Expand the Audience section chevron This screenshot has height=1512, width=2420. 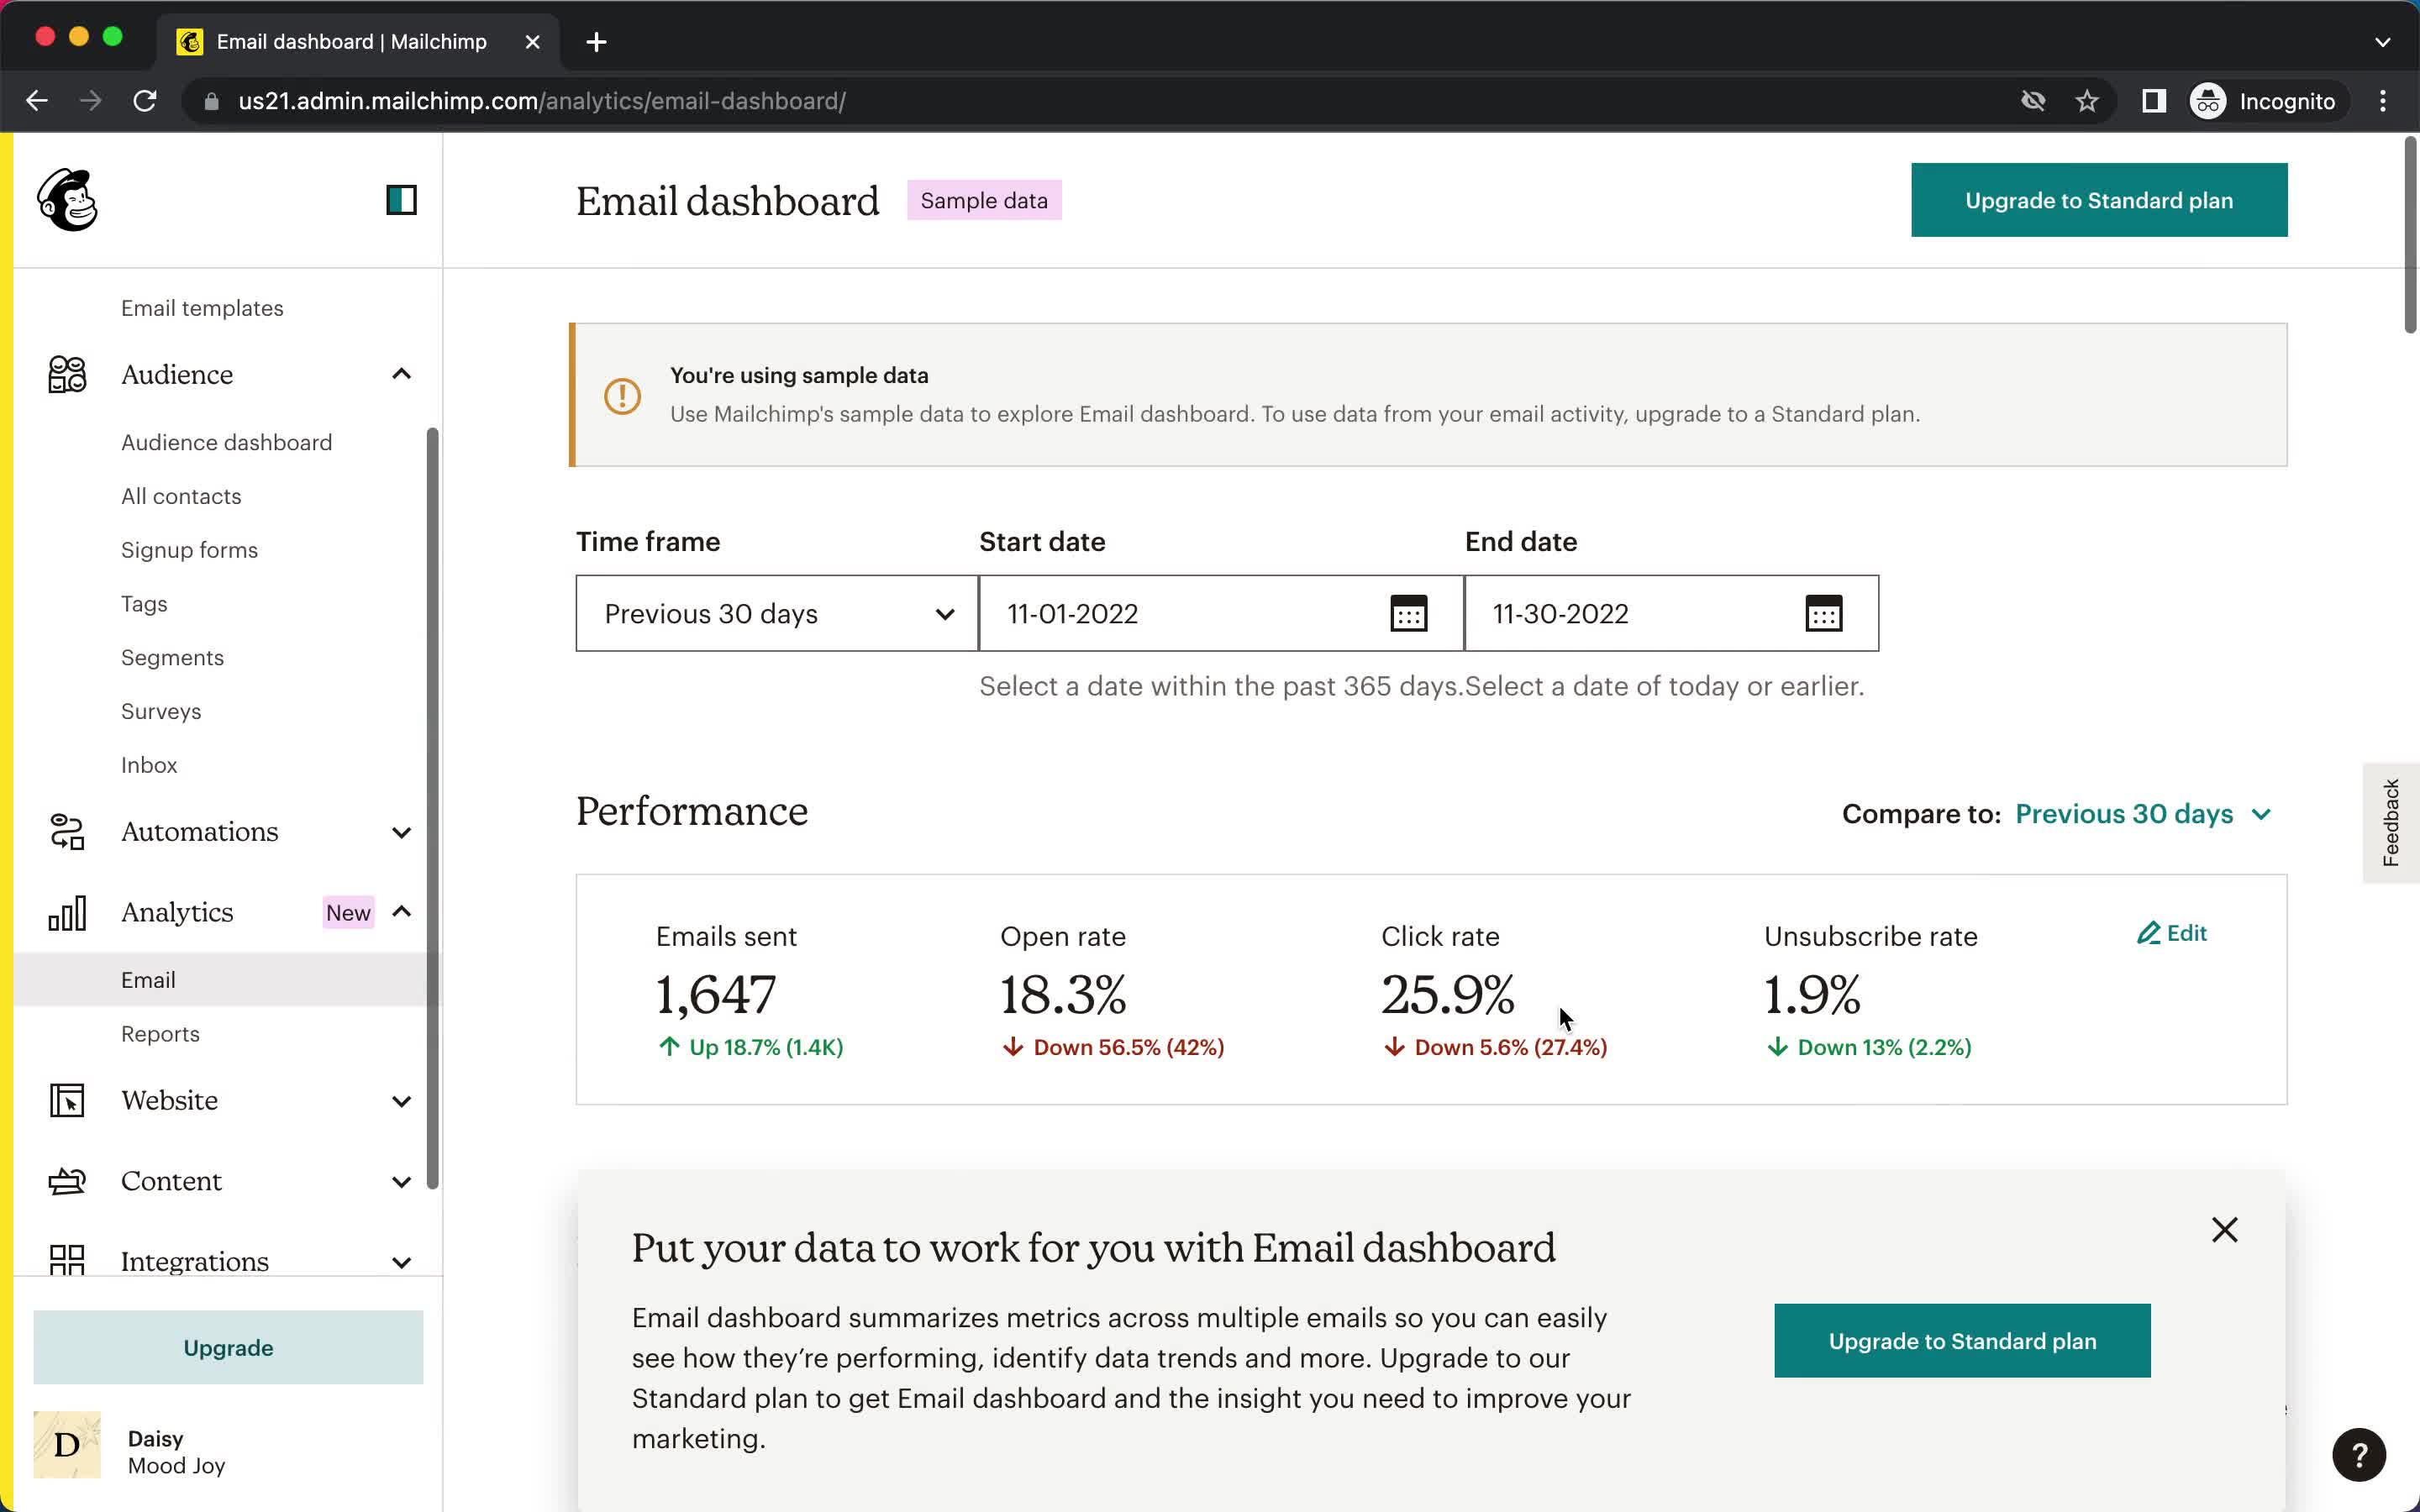(401, 375)
